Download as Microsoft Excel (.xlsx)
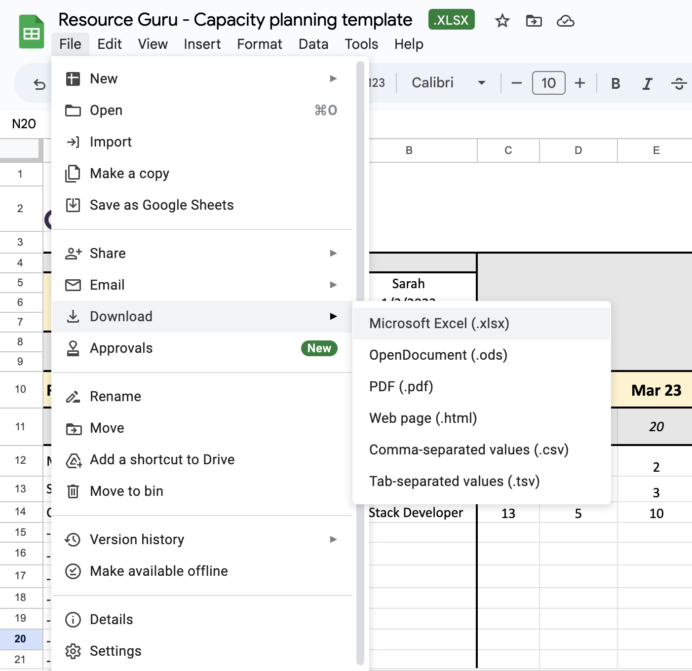 (x=481, y=324)
